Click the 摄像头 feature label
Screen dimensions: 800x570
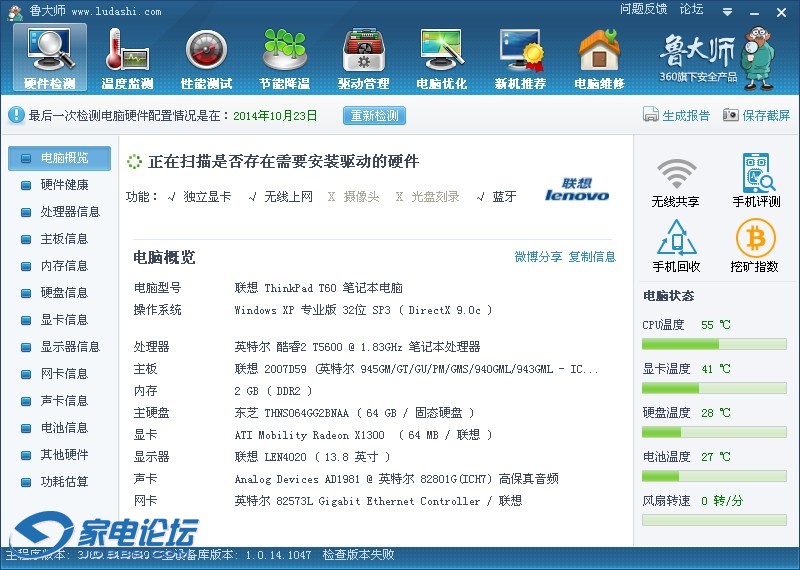(361, 197)
